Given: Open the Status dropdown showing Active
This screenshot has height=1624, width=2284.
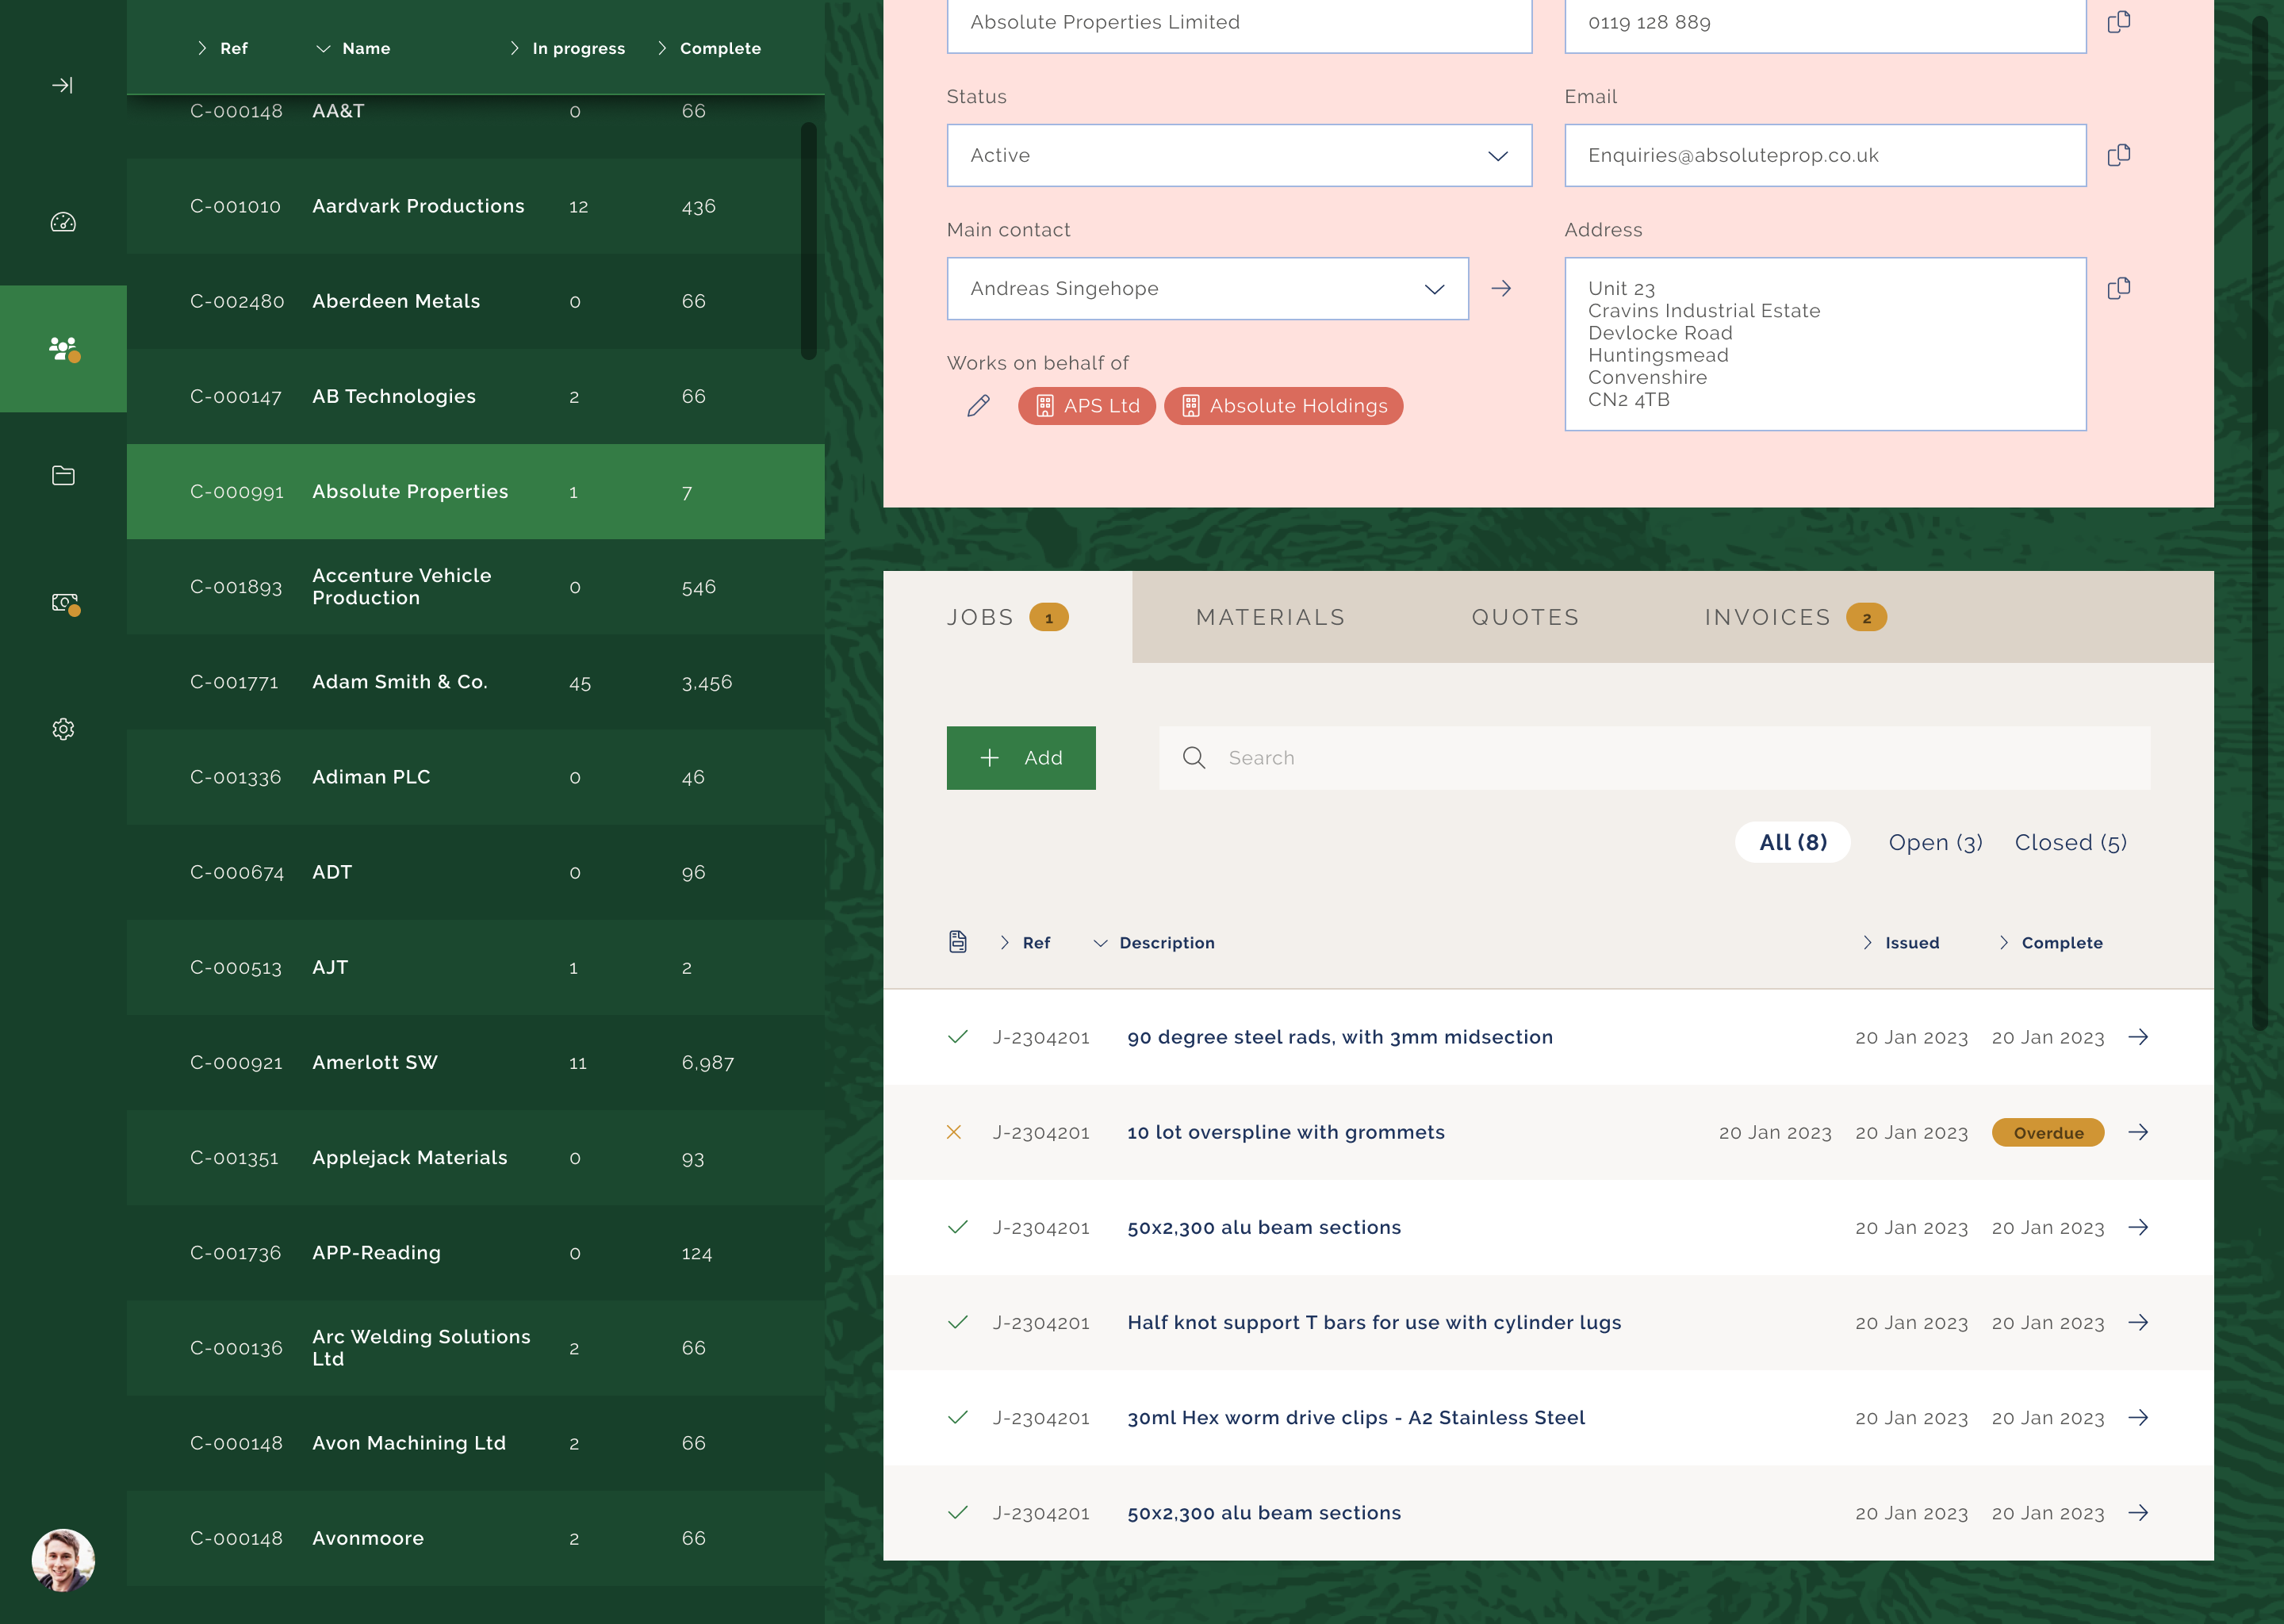Looking at the screenshot, I should click(1238, 155).
